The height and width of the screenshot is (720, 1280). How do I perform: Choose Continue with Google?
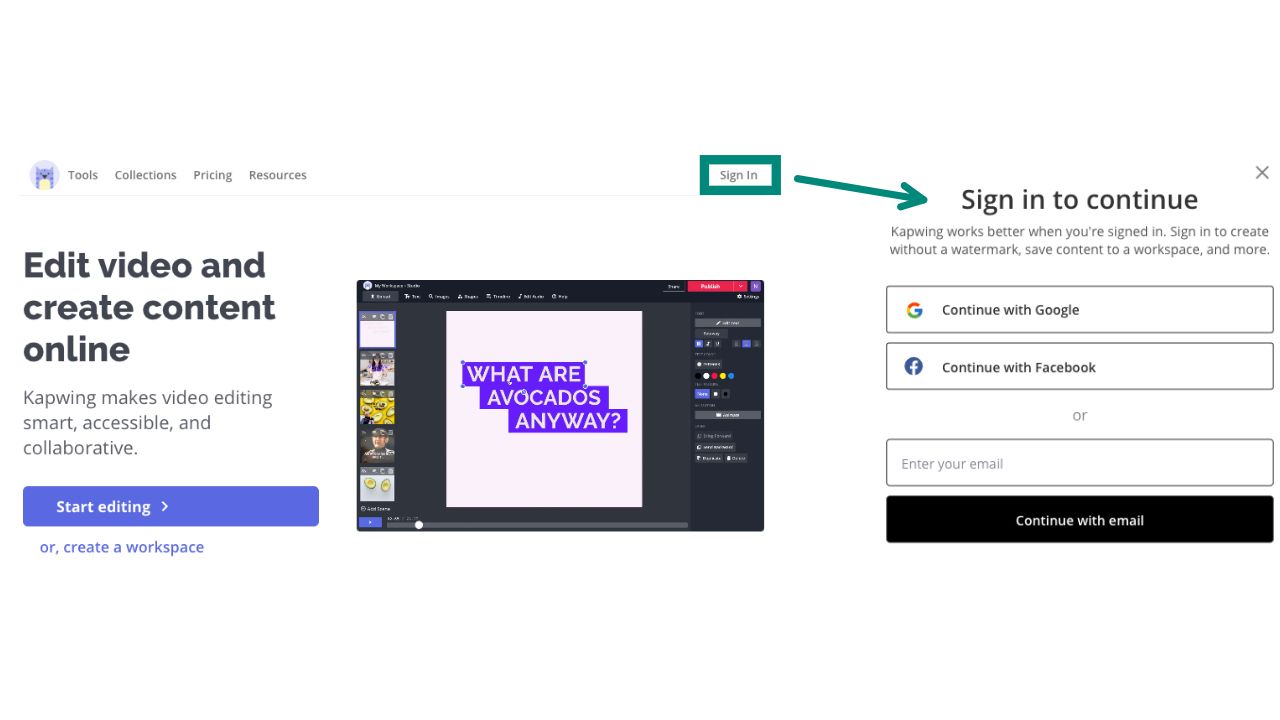point(1080,310)
